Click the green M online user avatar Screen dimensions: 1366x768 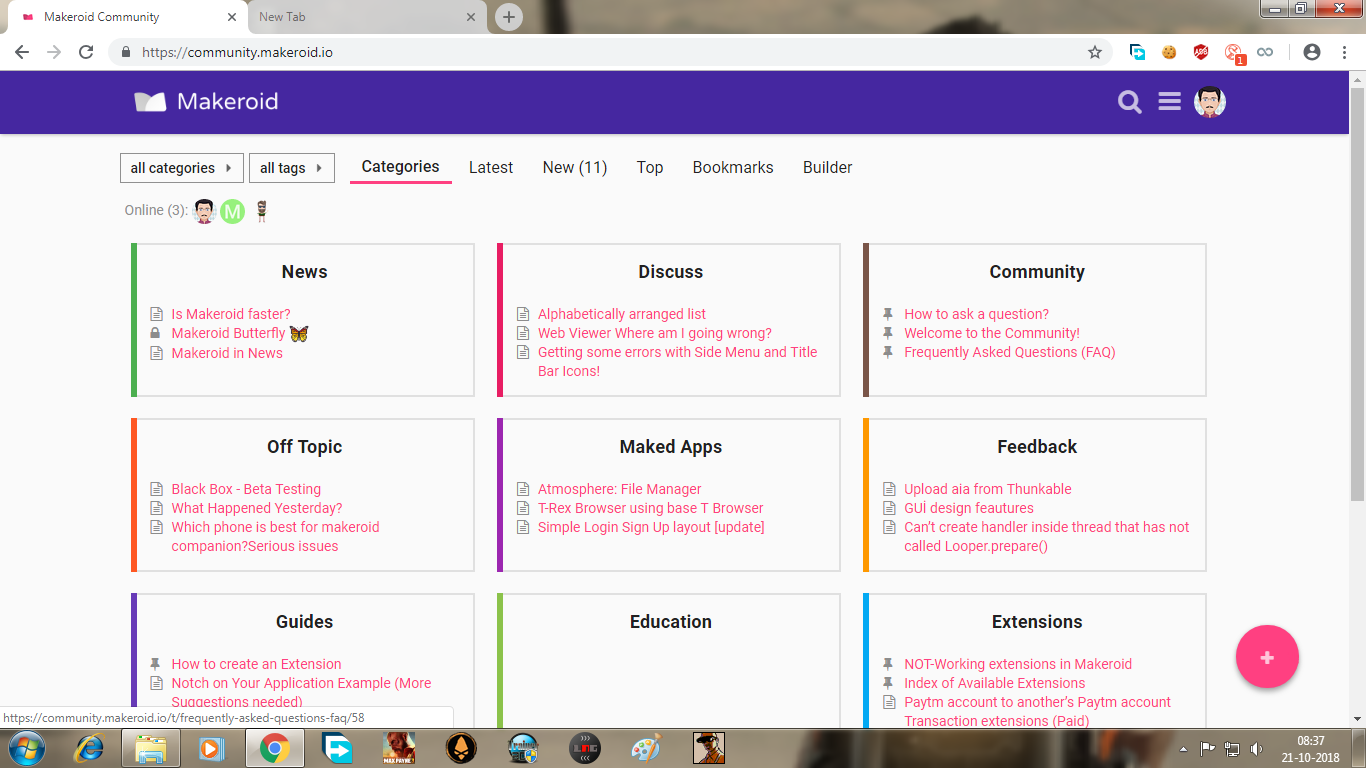[x=232, y=211]
